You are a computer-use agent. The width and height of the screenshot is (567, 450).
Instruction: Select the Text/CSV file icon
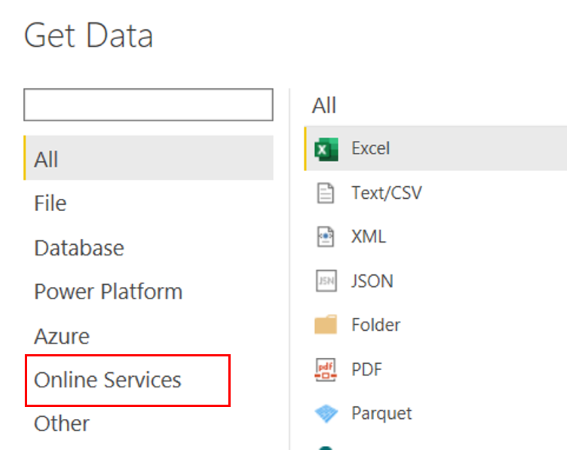(325, 193)
